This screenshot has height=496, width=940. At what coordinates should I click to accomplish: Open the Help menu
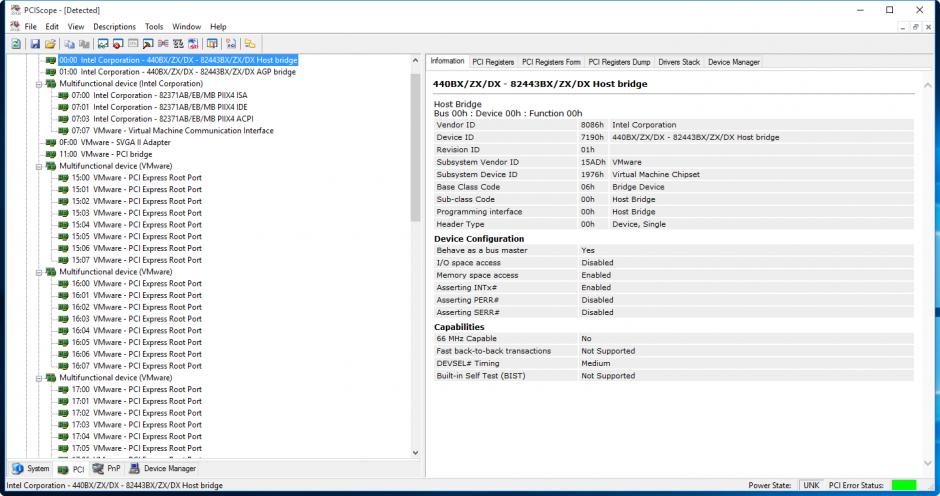[218, 26]
